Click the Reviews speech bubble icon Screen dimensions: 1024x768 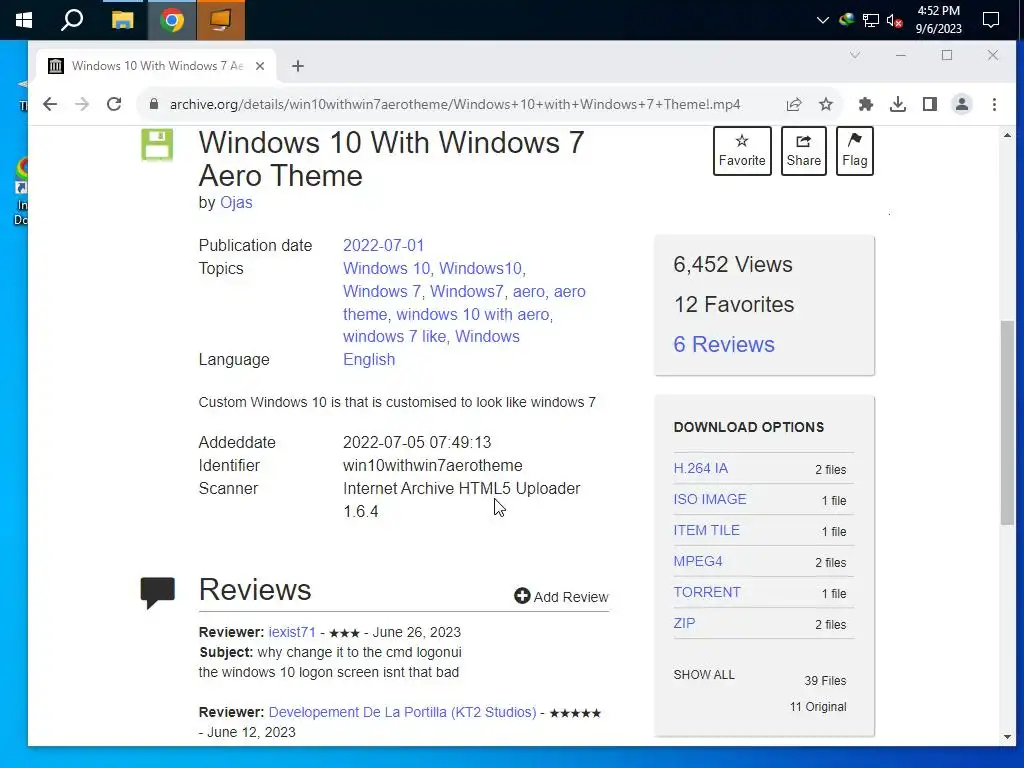[x=157, y=592]
